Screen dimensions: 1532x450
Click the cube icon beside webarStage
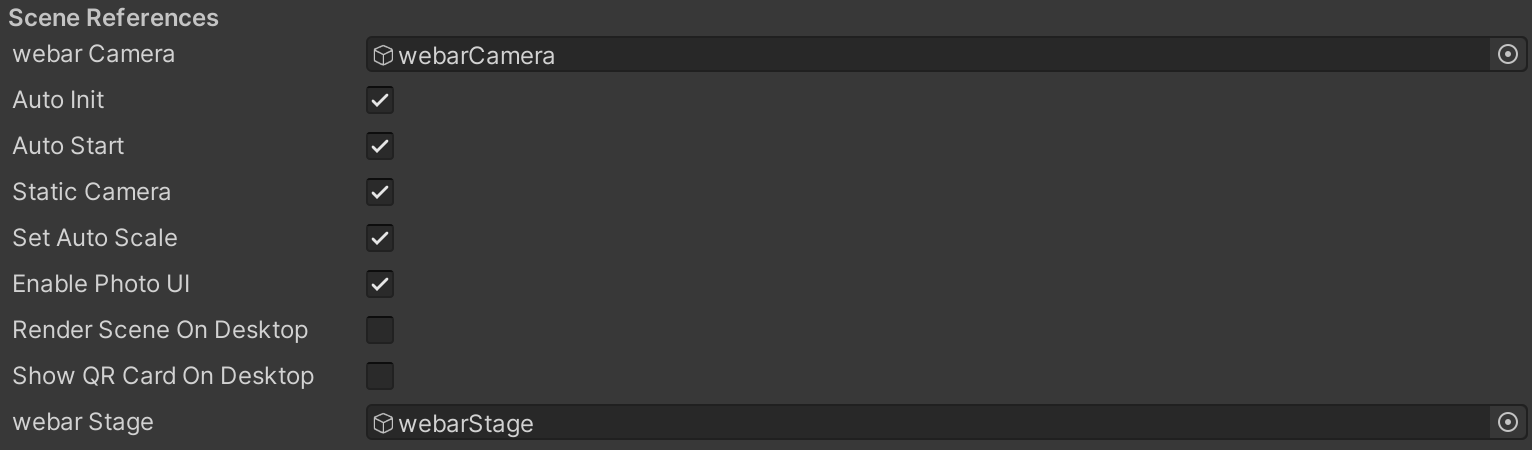[382, 423]
